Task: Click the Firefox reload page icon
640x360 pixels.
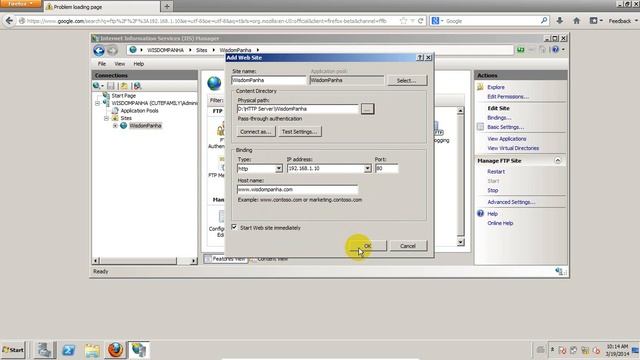Action: pyautogui.click(x=420, y=21)
